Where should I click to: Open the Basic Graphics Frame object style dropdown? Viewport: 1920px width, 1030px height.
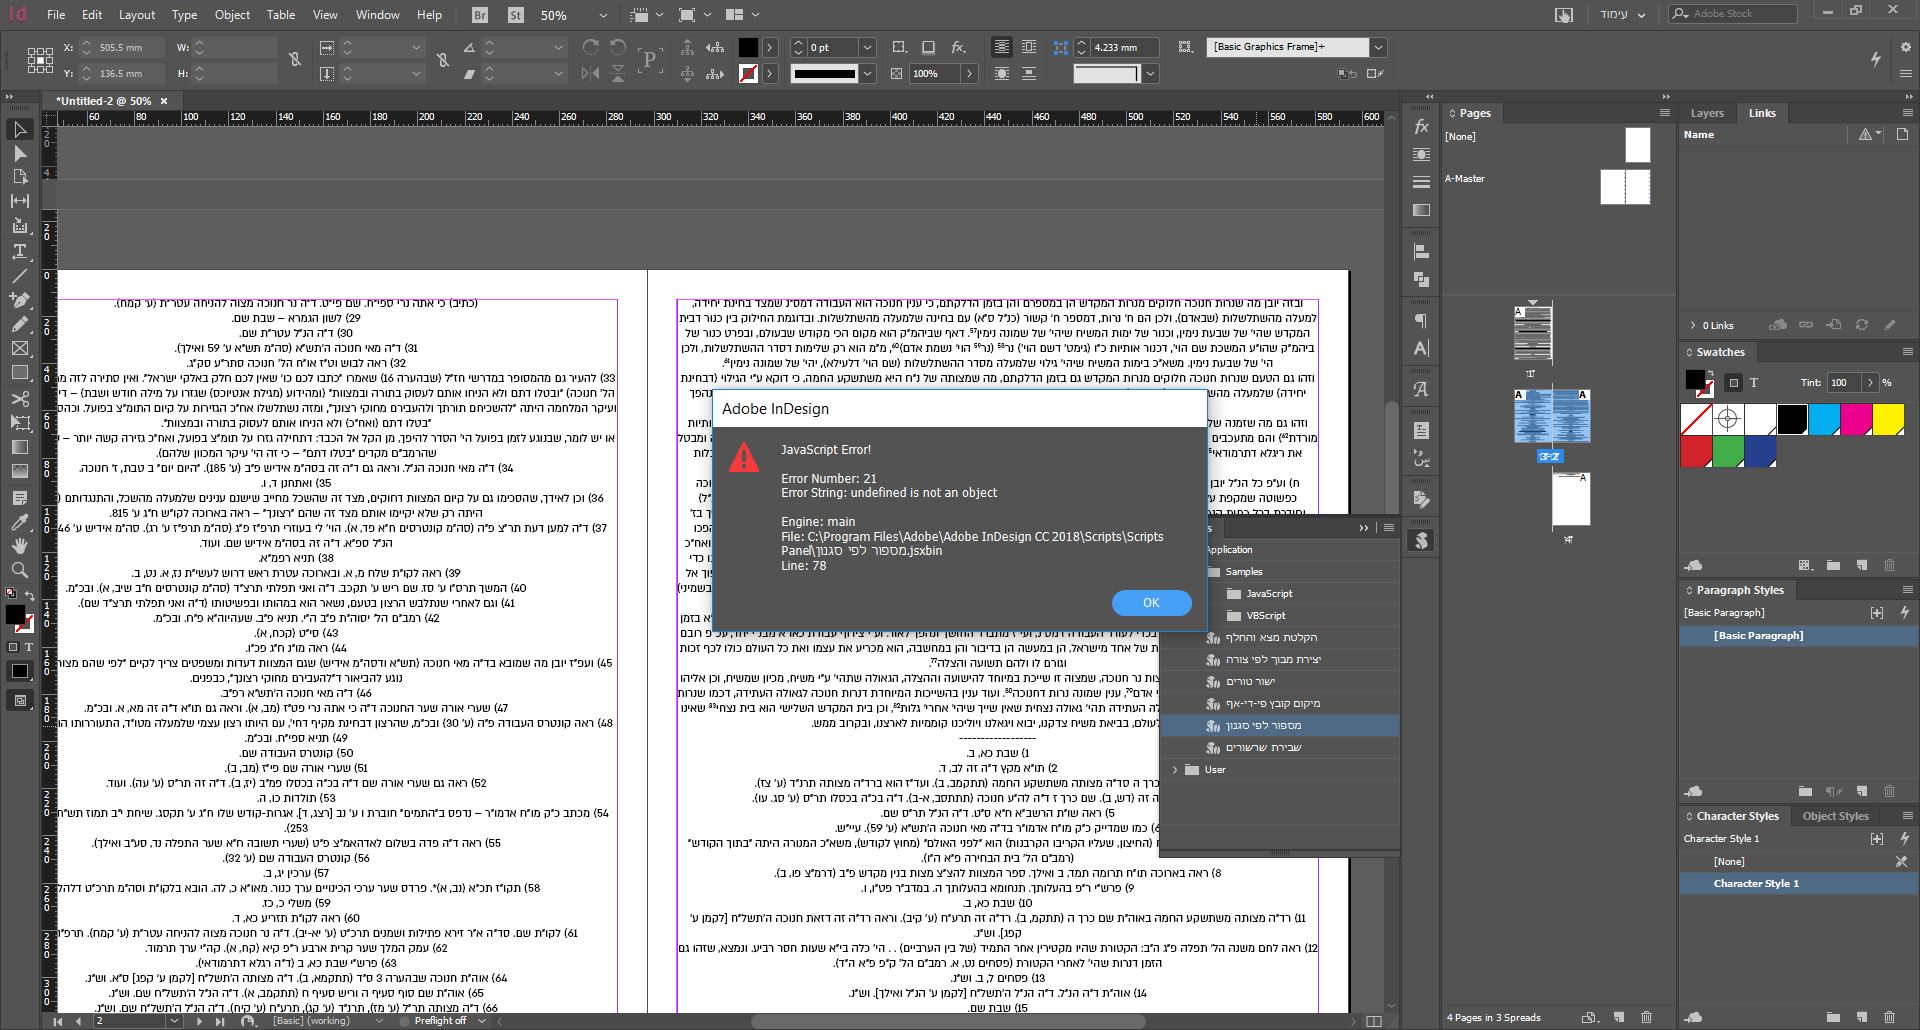(1378, 47)
